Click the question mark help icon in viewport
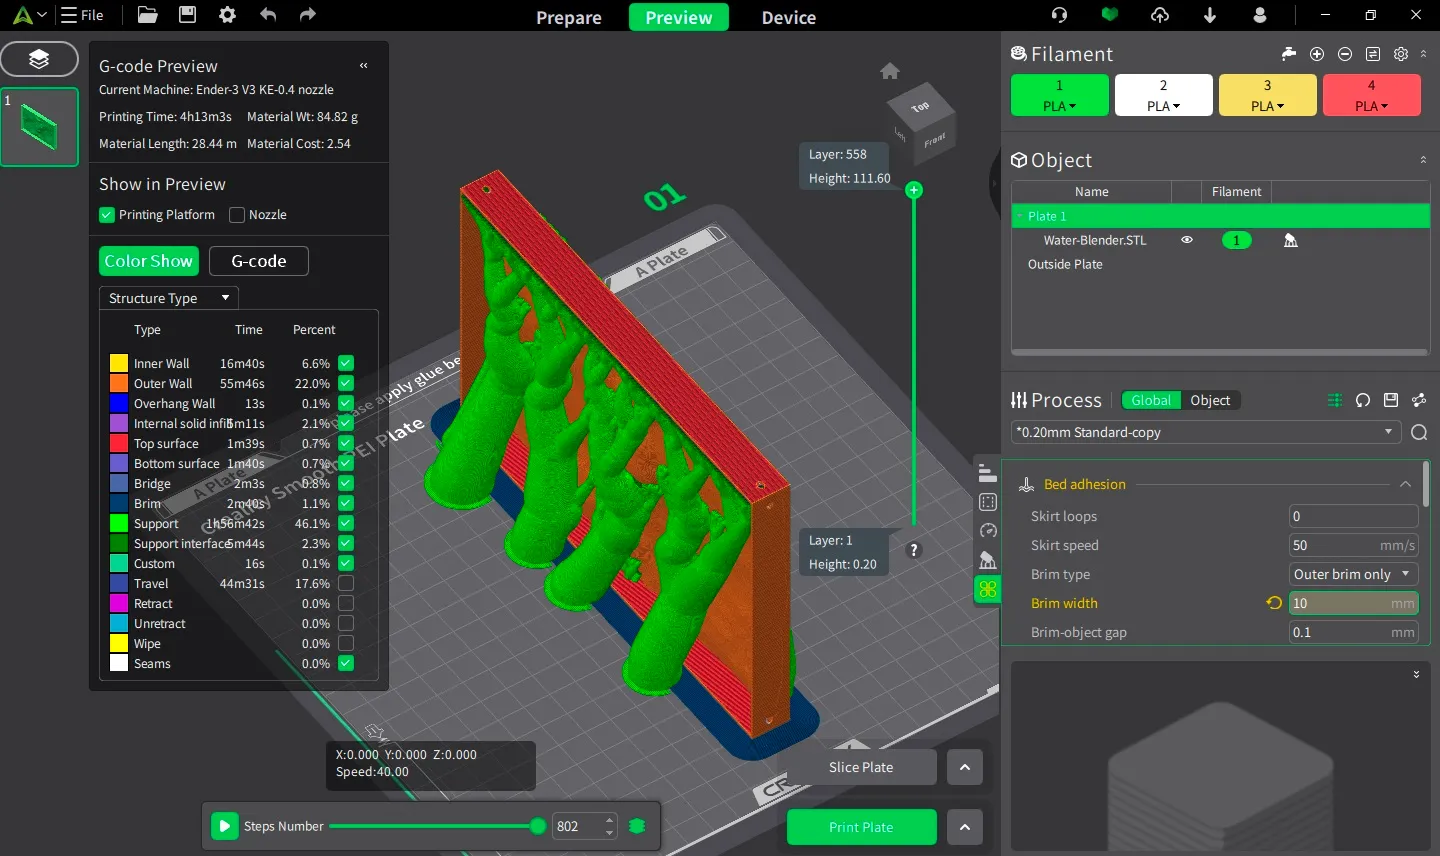The width and height of the screenshot is (1440, 856). [x=914, y=550]
